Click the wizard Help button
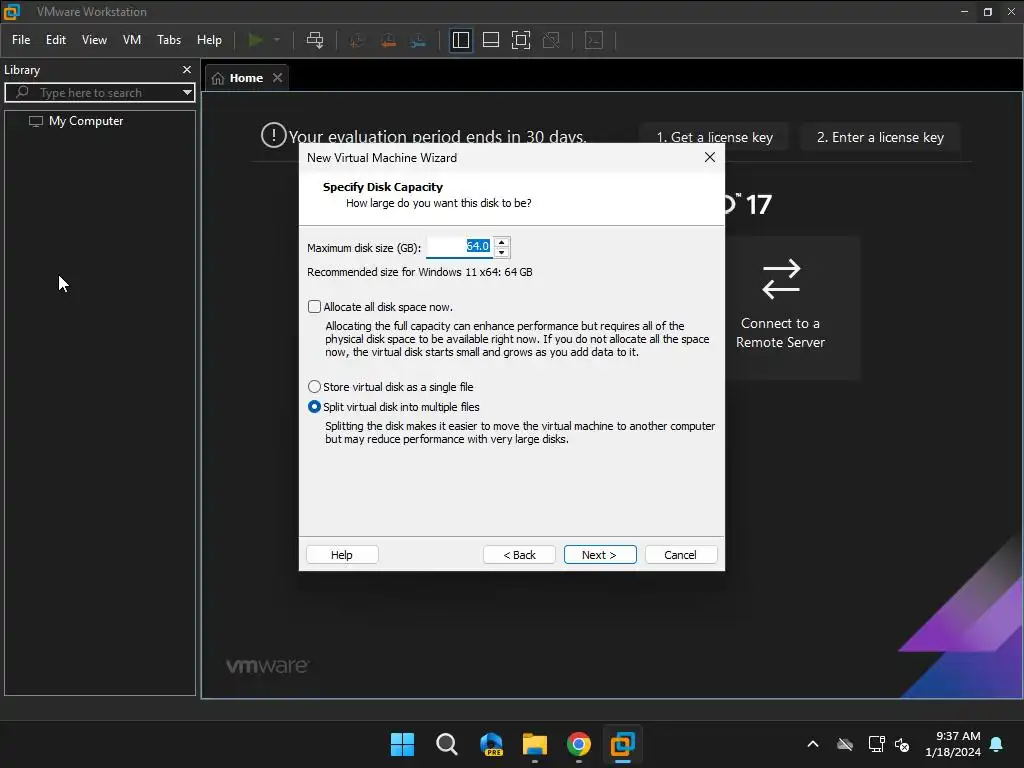 coord(342,554)
